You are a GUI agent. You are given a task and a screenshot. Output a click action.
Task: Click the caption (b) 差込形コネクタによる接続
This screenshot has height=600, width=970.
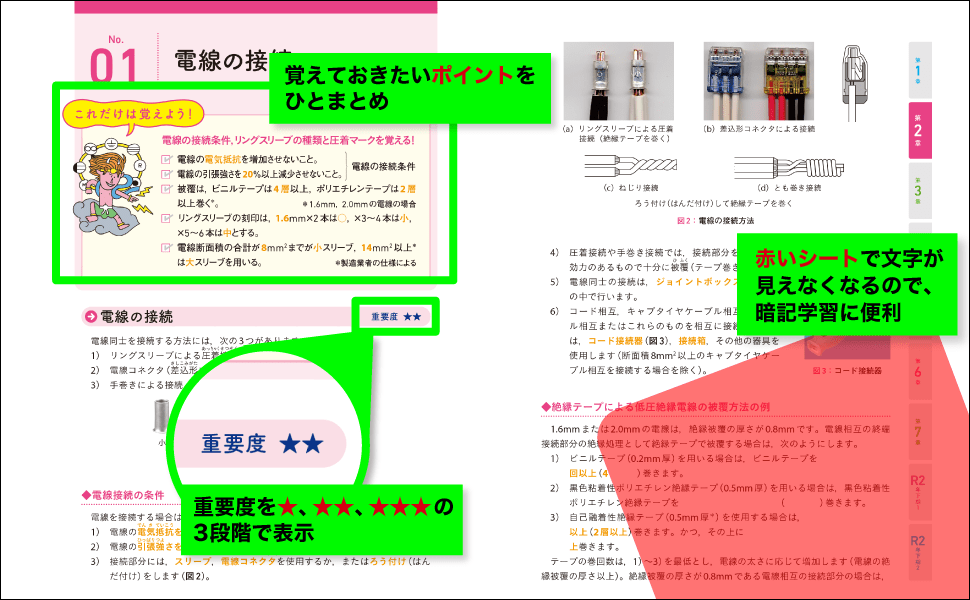[x=759, y=129]
